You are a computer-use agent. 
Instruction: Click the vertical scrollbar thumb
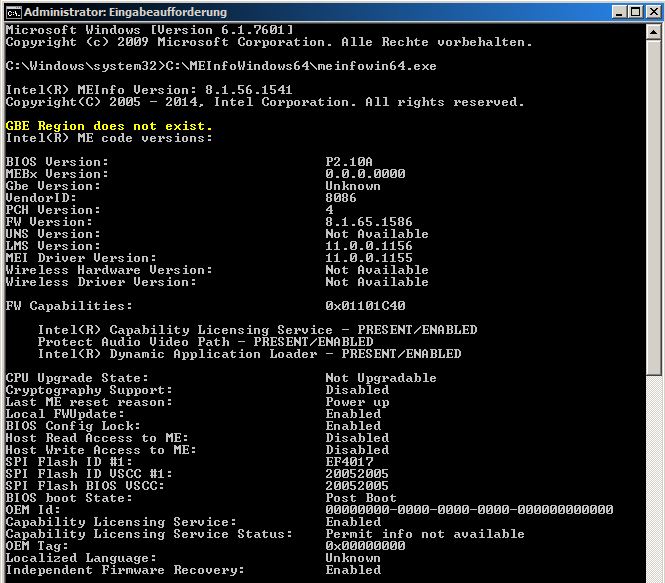[653, 207]
